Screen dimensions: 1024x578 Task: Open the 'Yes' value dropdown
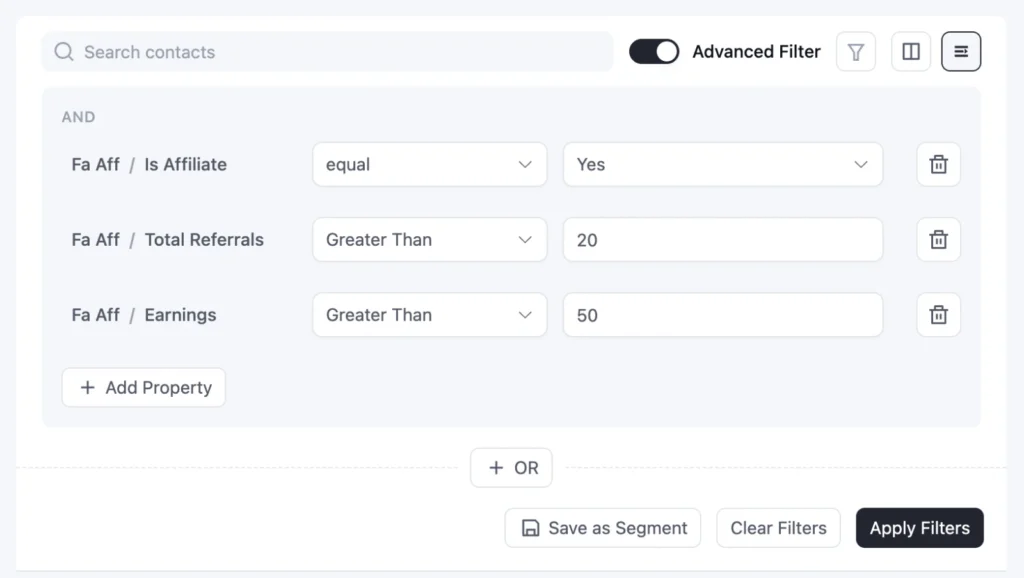(723, 165)
